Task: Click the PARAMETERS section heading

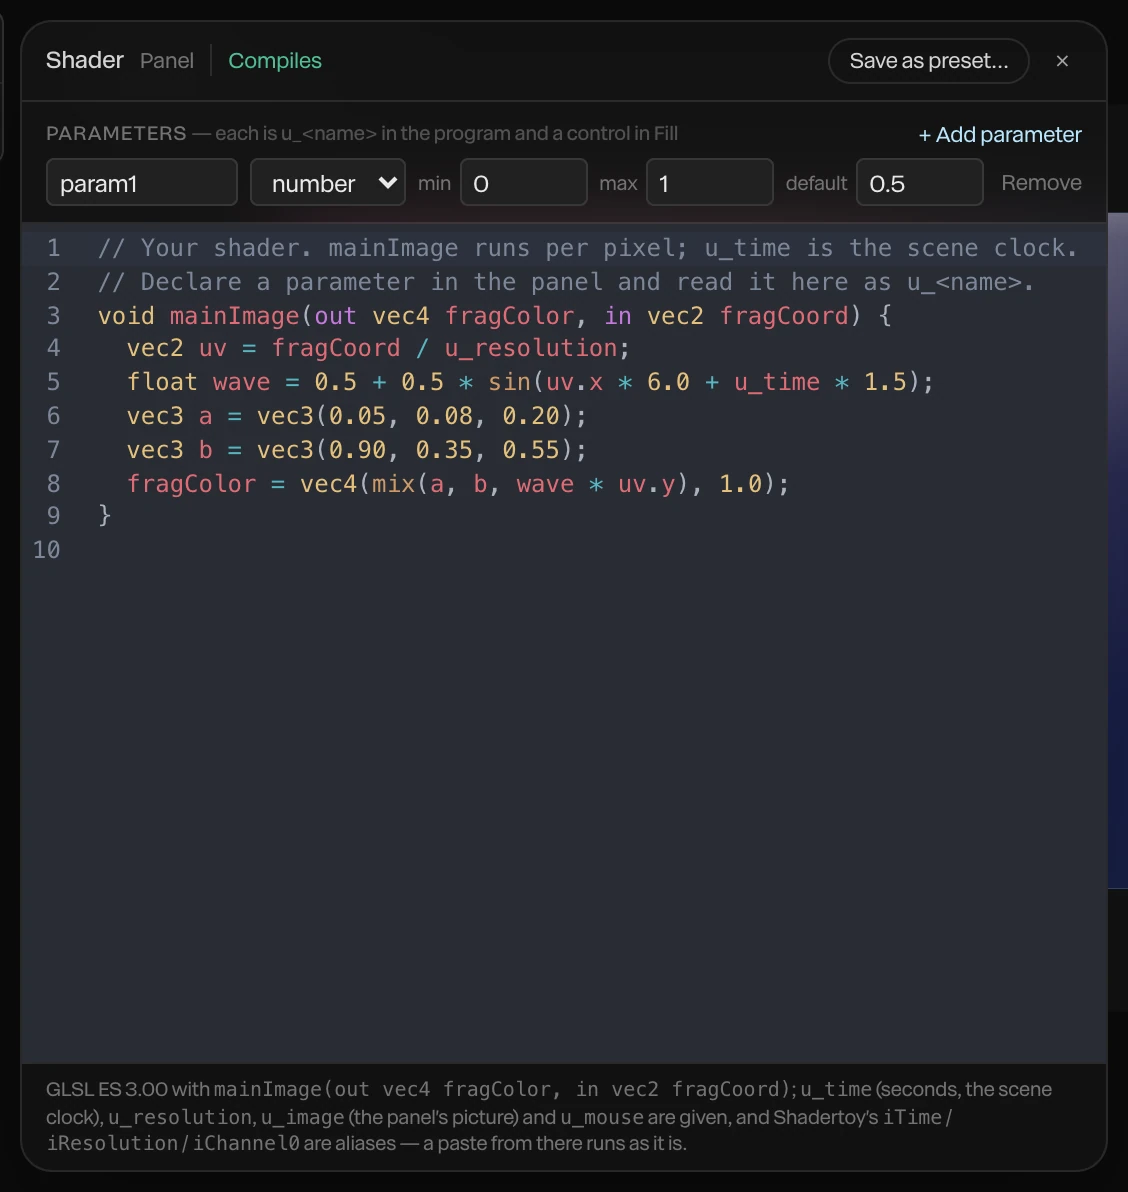Action: [116, 134]
